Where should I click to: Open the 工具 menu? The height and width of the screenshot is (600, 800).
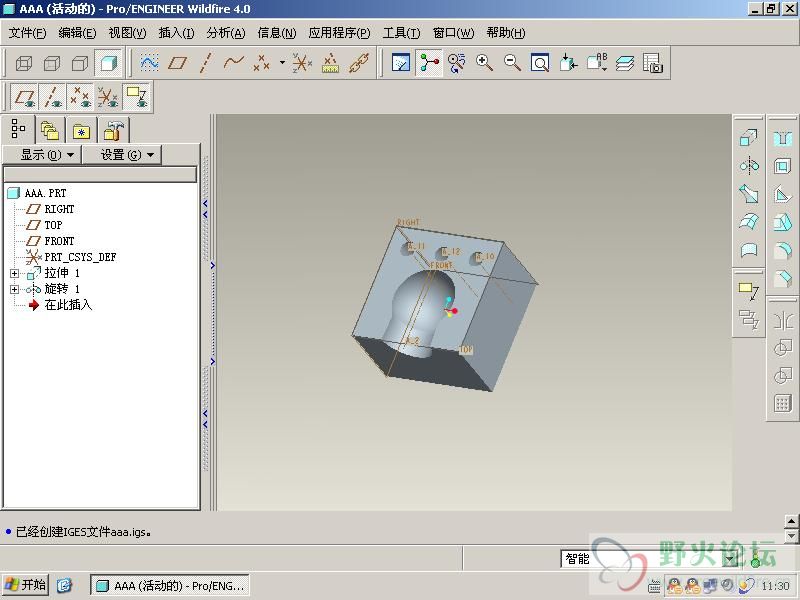coord(401,33)
